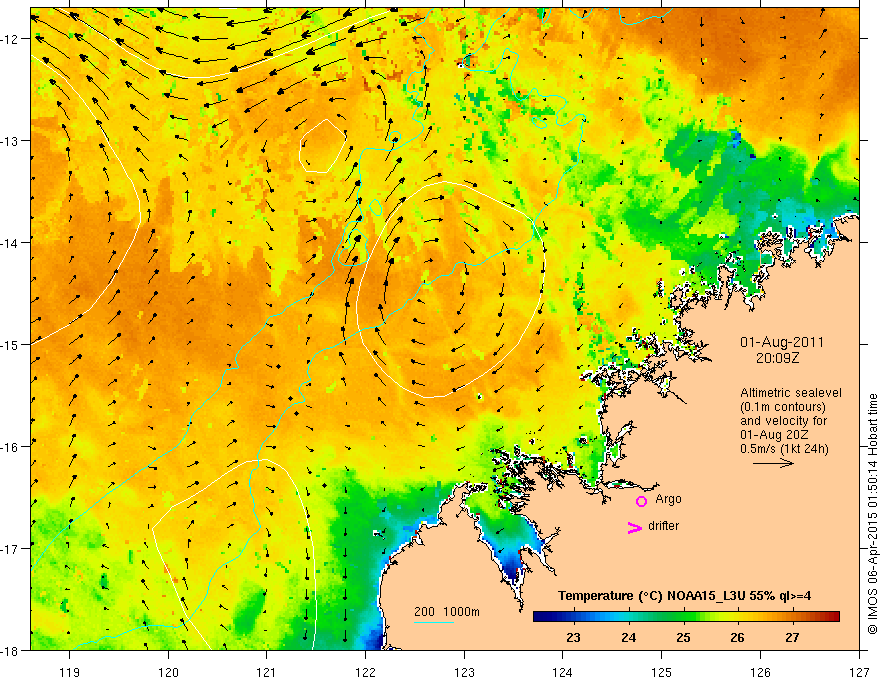This screenshot has width=880, height=680.
Task: Click the '01-Aug-2011' date text
Action: 782,342
